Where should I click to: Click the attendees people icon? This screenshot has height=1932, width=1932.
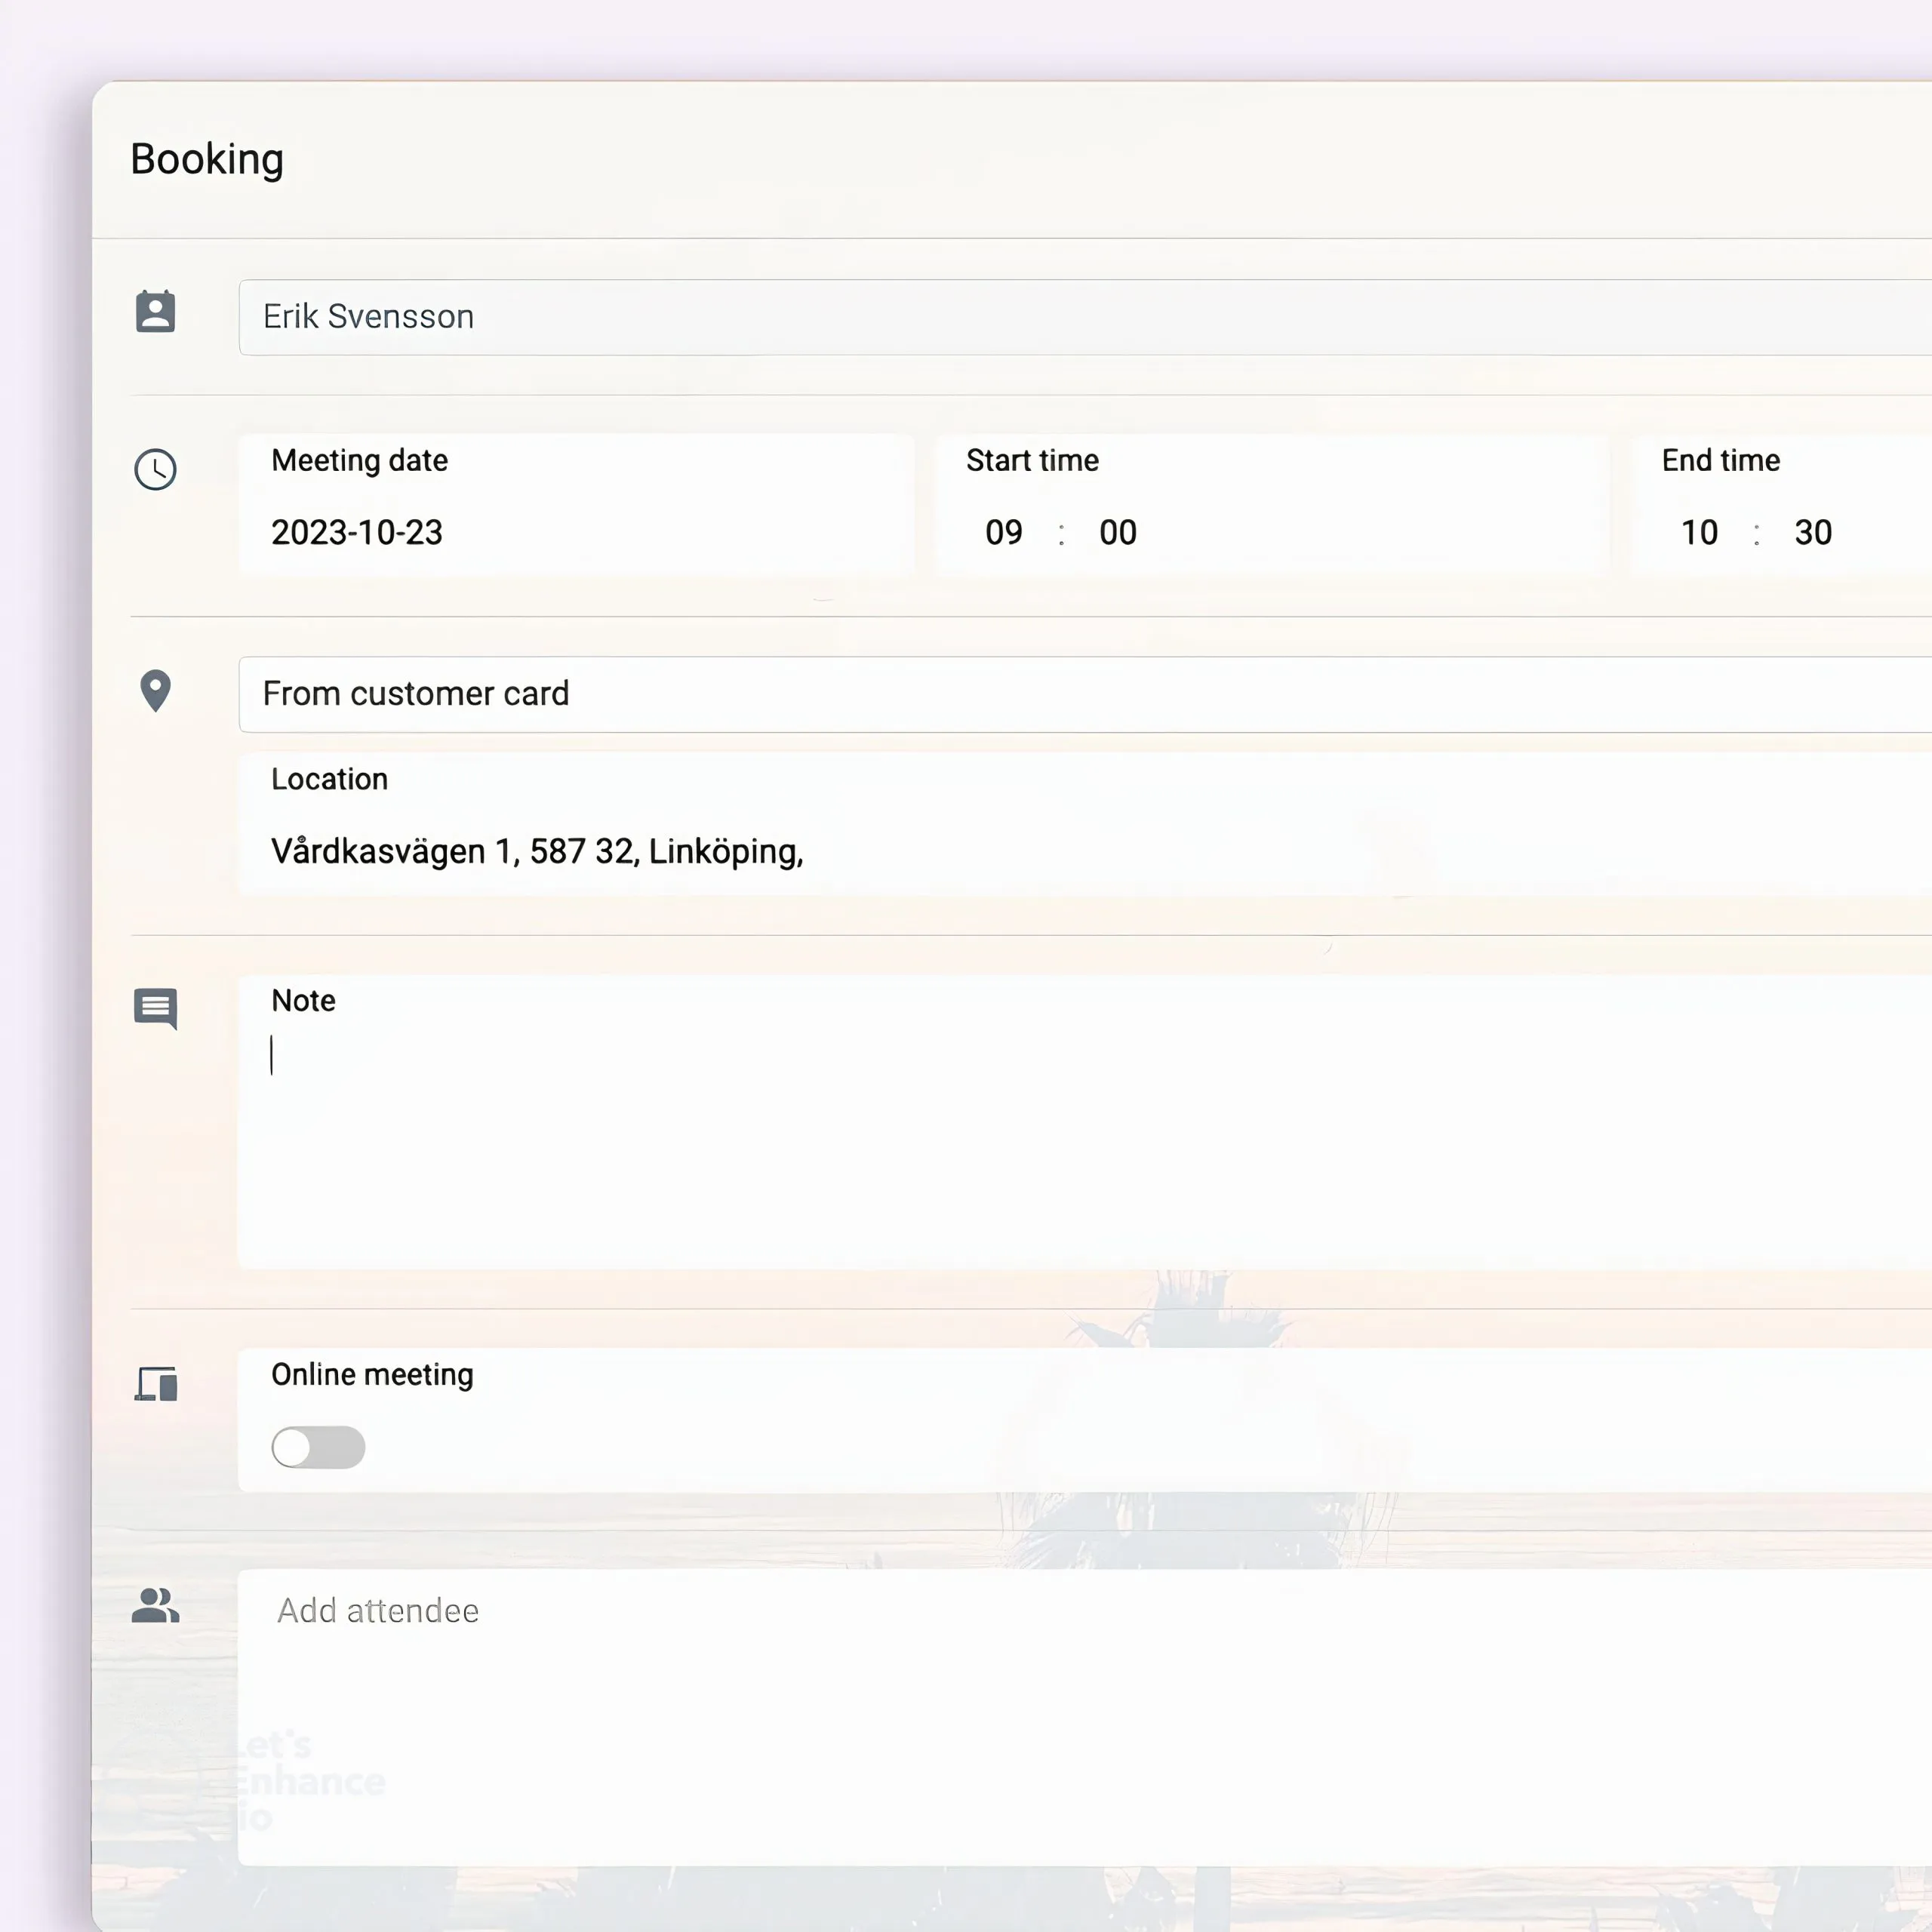pos(155,1605)
